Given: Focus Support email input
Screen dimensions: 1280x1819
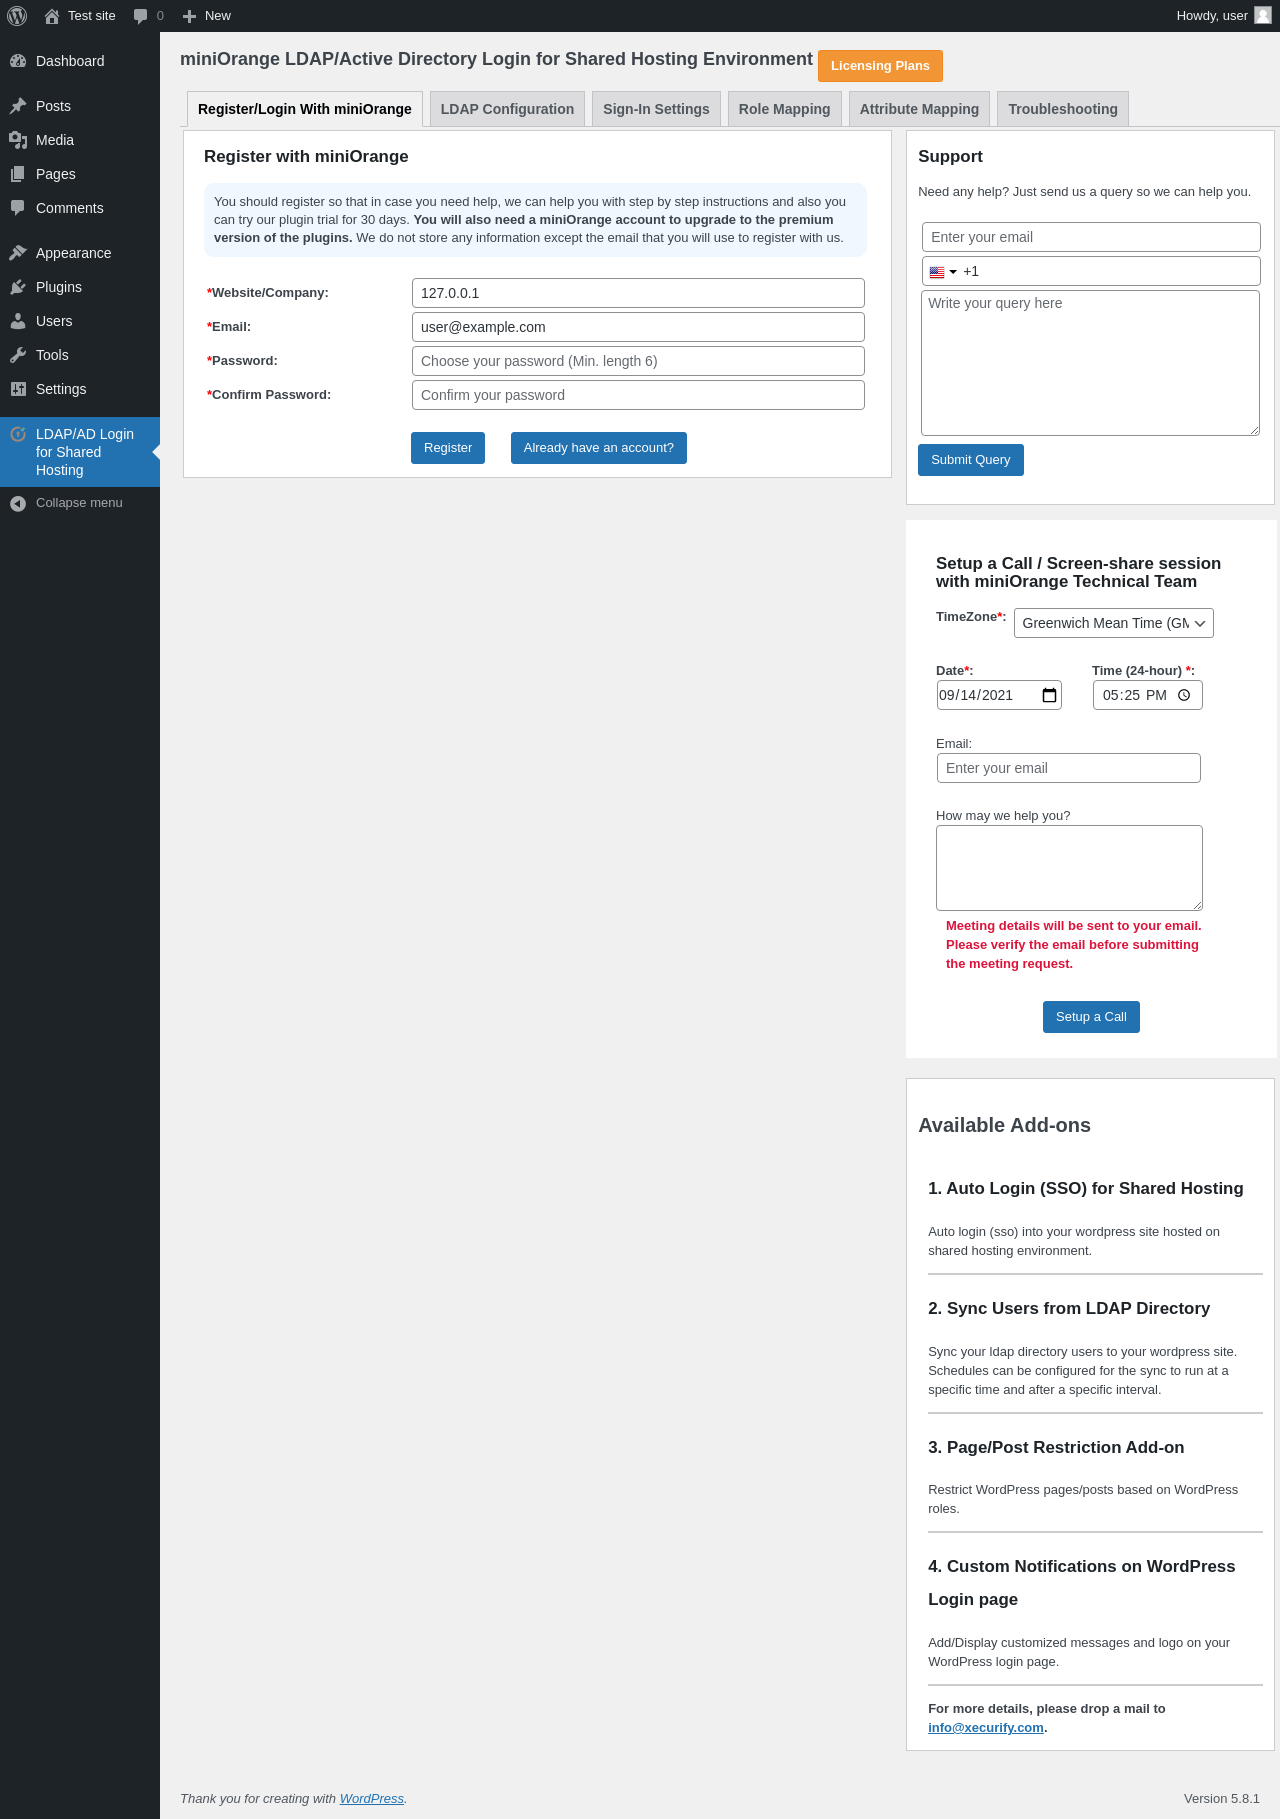Looking at the screenshot, I should coord(1091,237).
